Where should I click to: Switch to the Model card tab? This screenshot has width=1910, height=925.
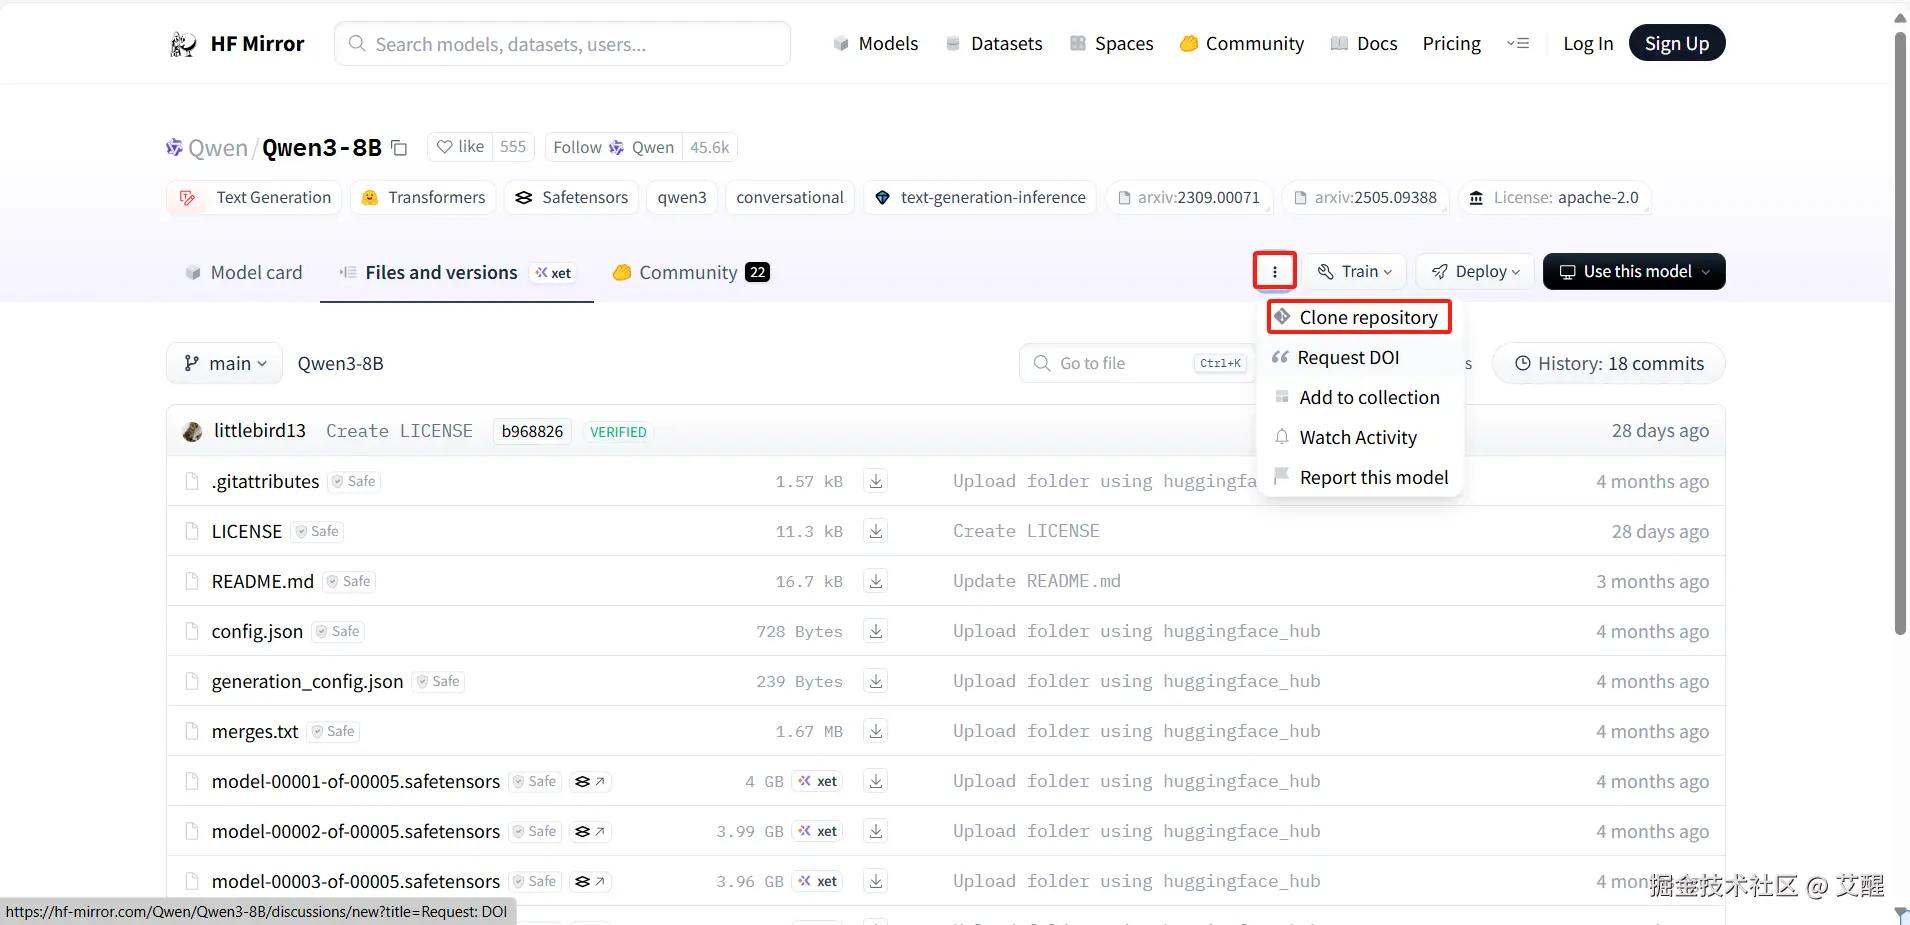[x=244, y=272]
